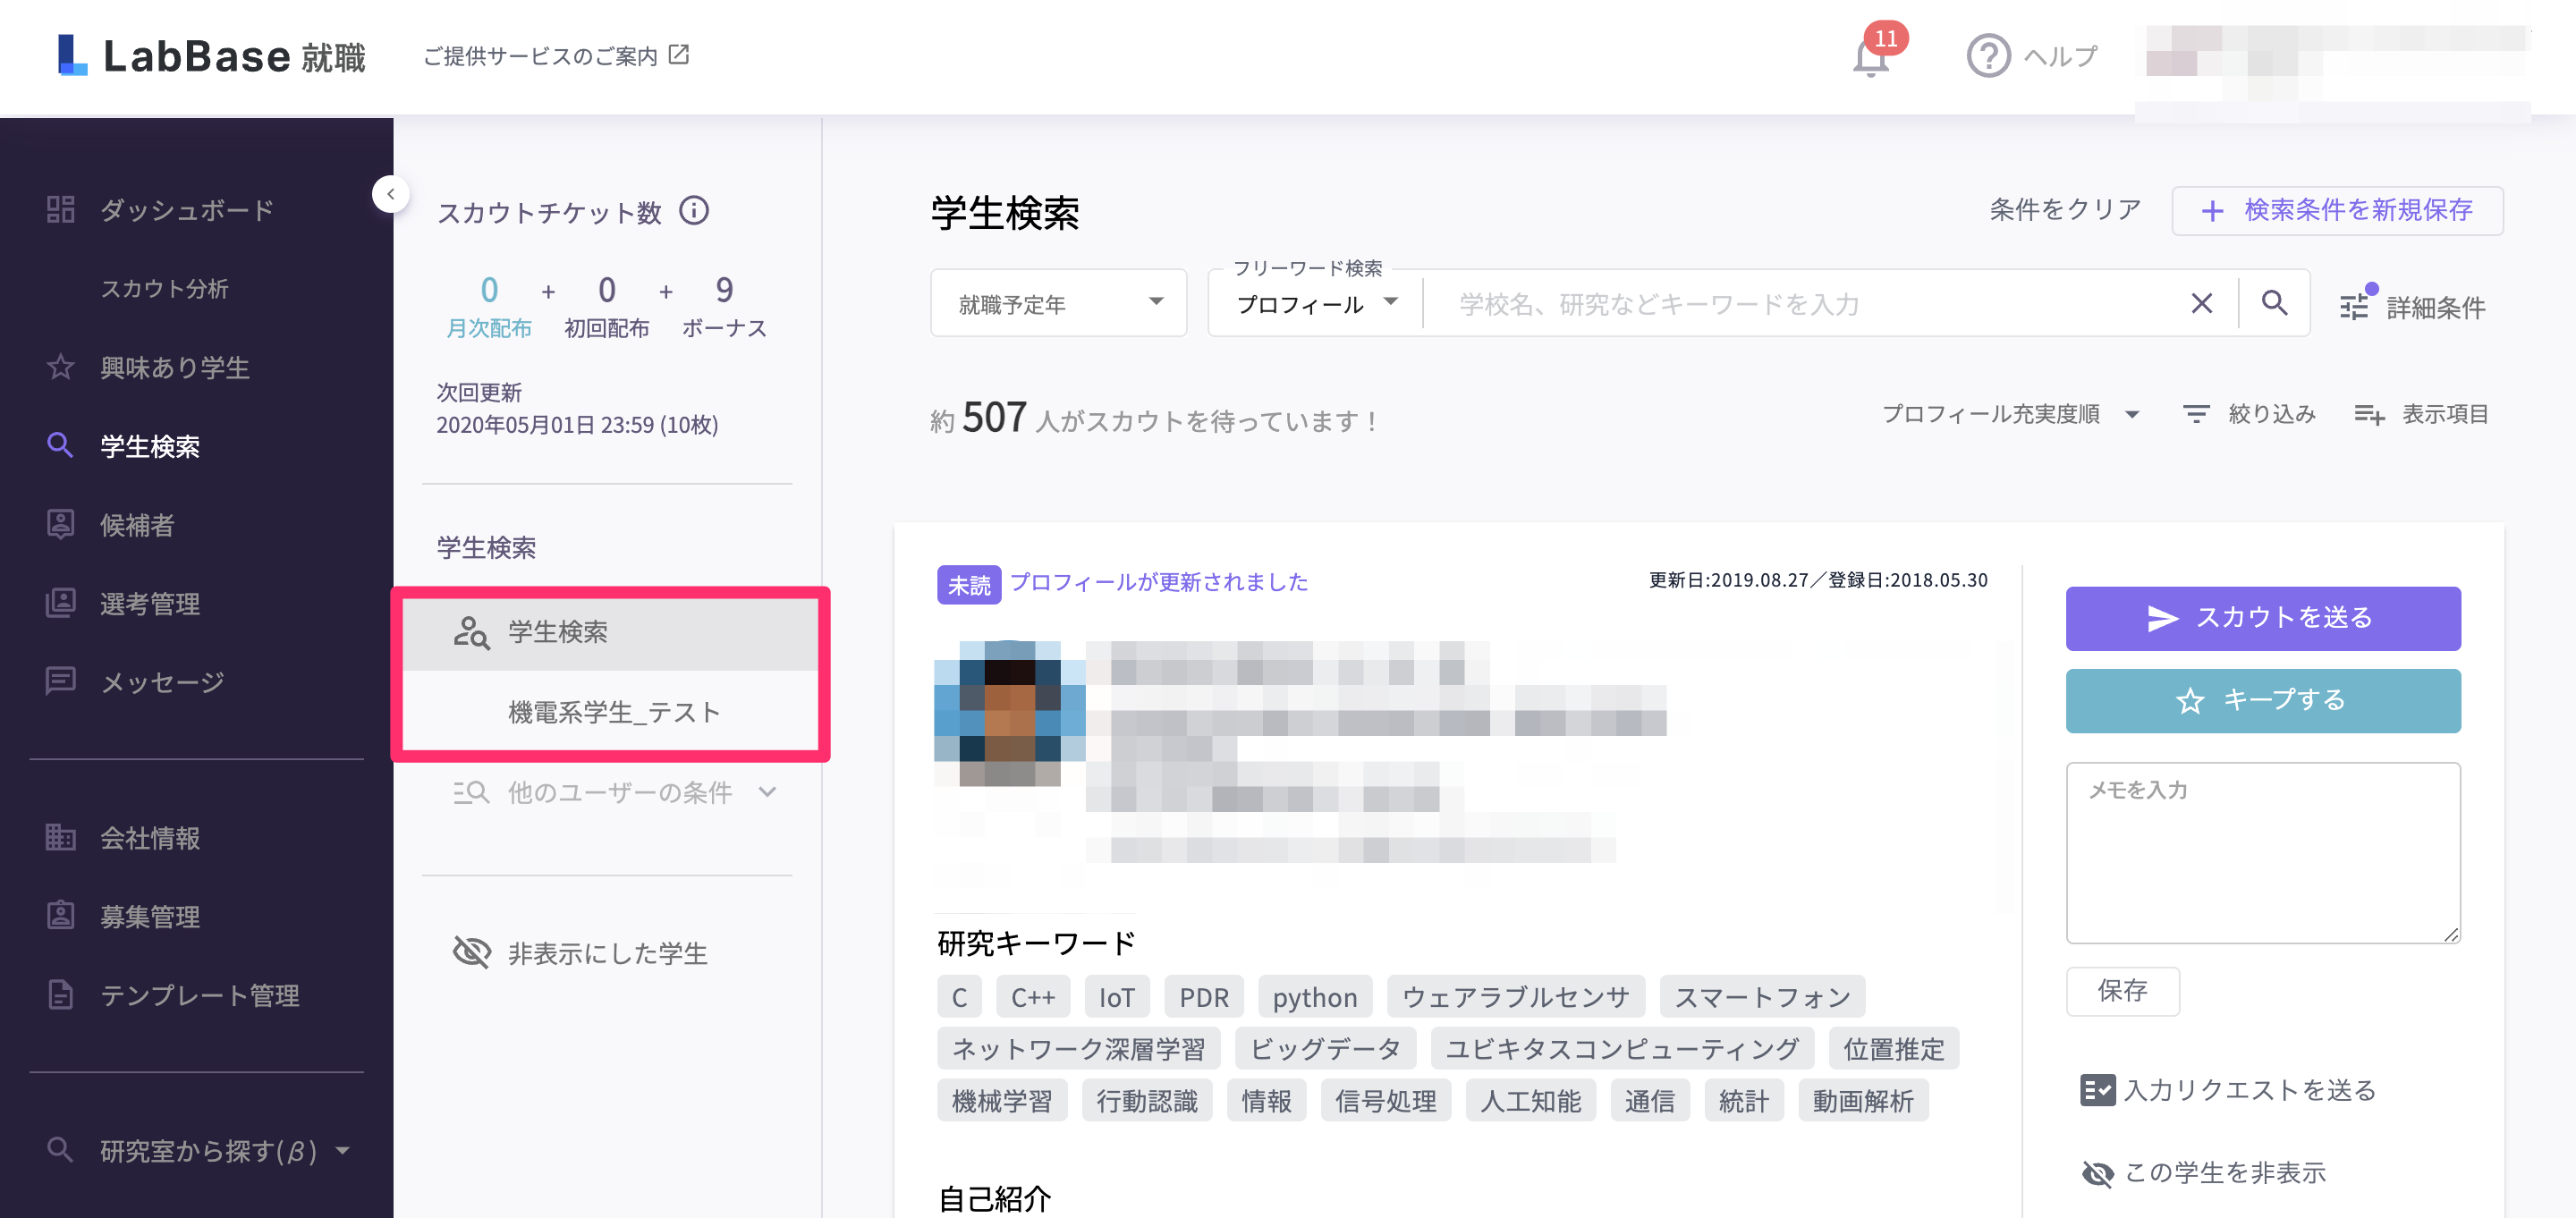Image resolution: width=2576 pixels, height=1218 pixels.
Task: Clear conditions via 条件をクリア link
Action: pyautogui.click(x=2064, y=209)
